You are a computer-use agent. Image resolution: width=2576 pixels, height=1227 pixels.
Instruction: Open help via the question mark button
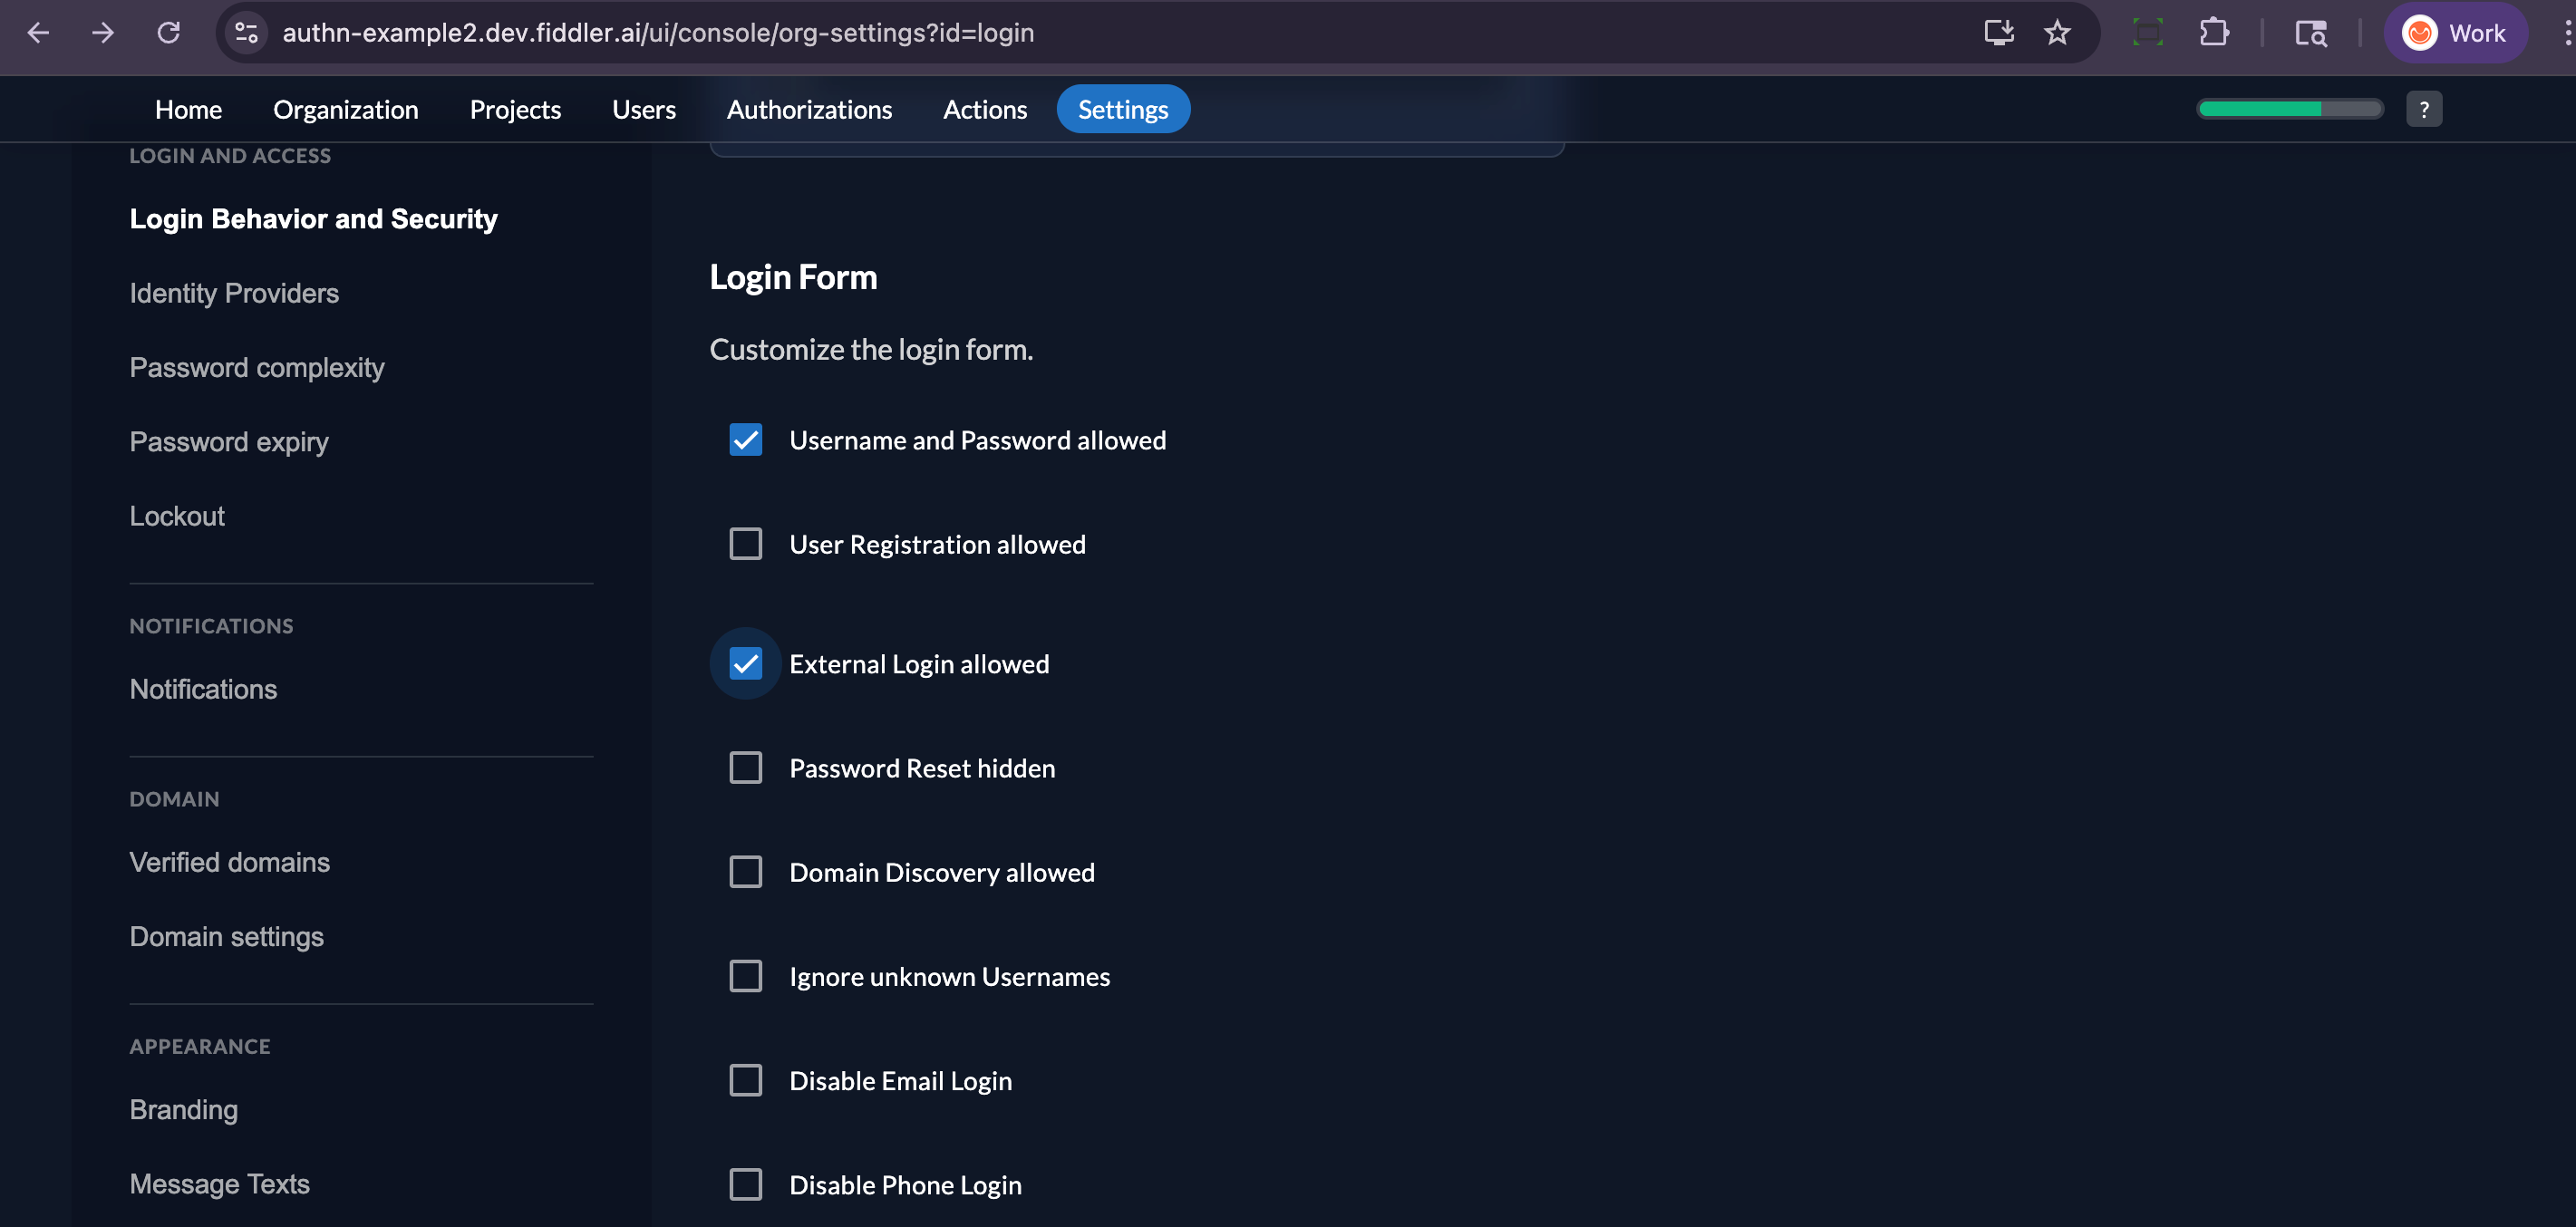pyautogui.click(x=2424, y=109)
